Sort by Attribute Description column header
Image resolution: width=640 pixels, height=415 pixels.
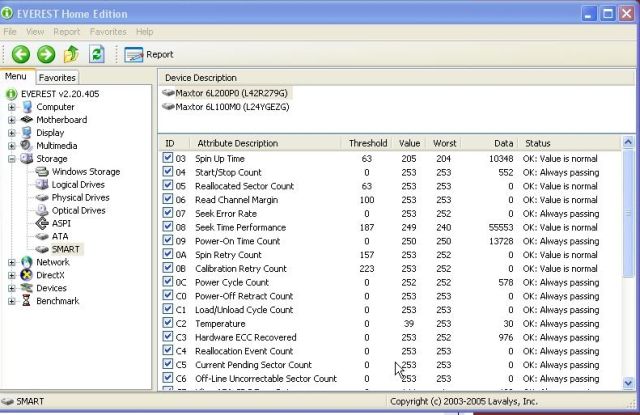265,143
